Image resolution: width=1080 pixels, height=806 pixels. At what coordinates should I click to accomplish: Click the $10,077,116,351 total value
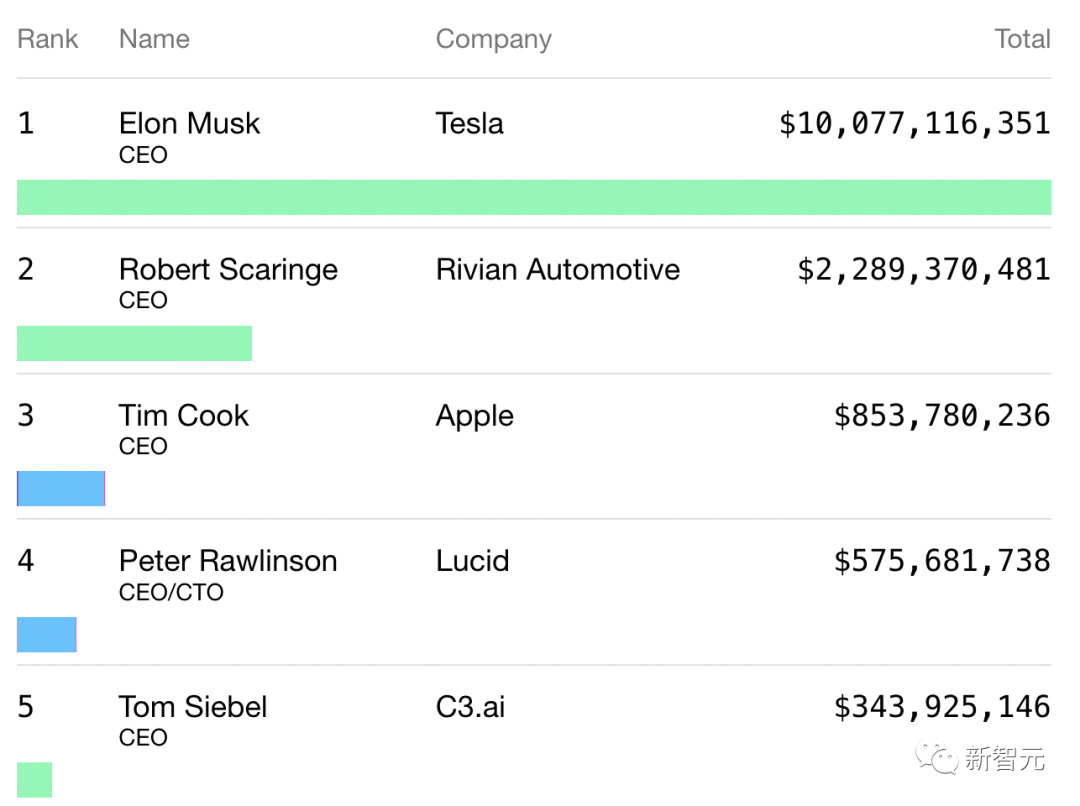click(914, 124)
